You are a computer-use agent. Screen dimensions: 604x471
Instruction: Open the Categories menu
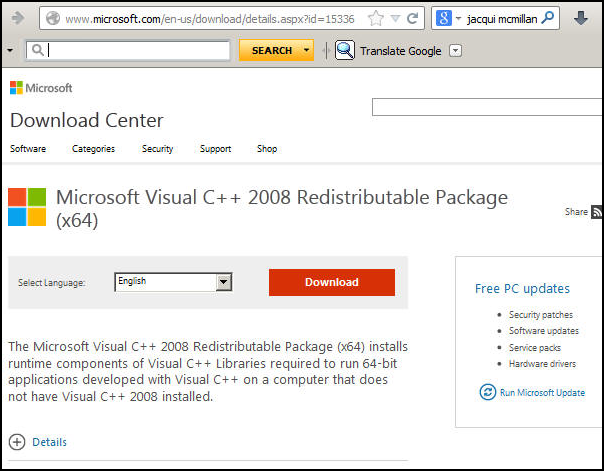(x=93, y=149)
